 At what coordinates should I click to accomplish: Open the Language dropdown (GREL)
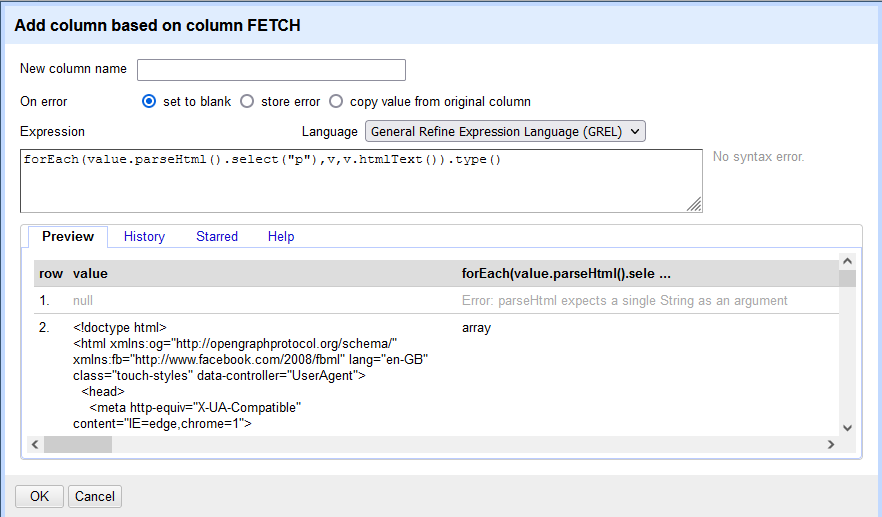point(505,131)
